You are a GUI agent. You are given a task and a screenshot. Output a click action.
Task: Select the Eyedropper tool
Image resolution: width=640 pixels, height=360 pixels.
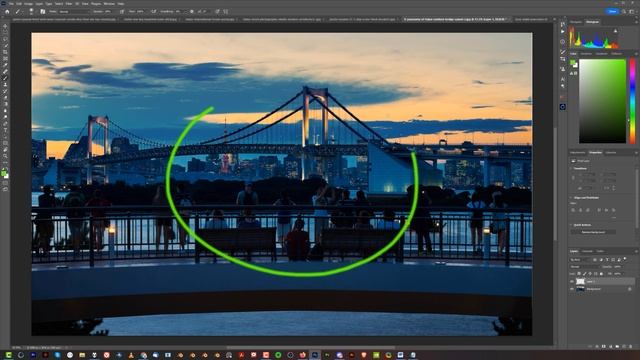[x=5, y=65]
